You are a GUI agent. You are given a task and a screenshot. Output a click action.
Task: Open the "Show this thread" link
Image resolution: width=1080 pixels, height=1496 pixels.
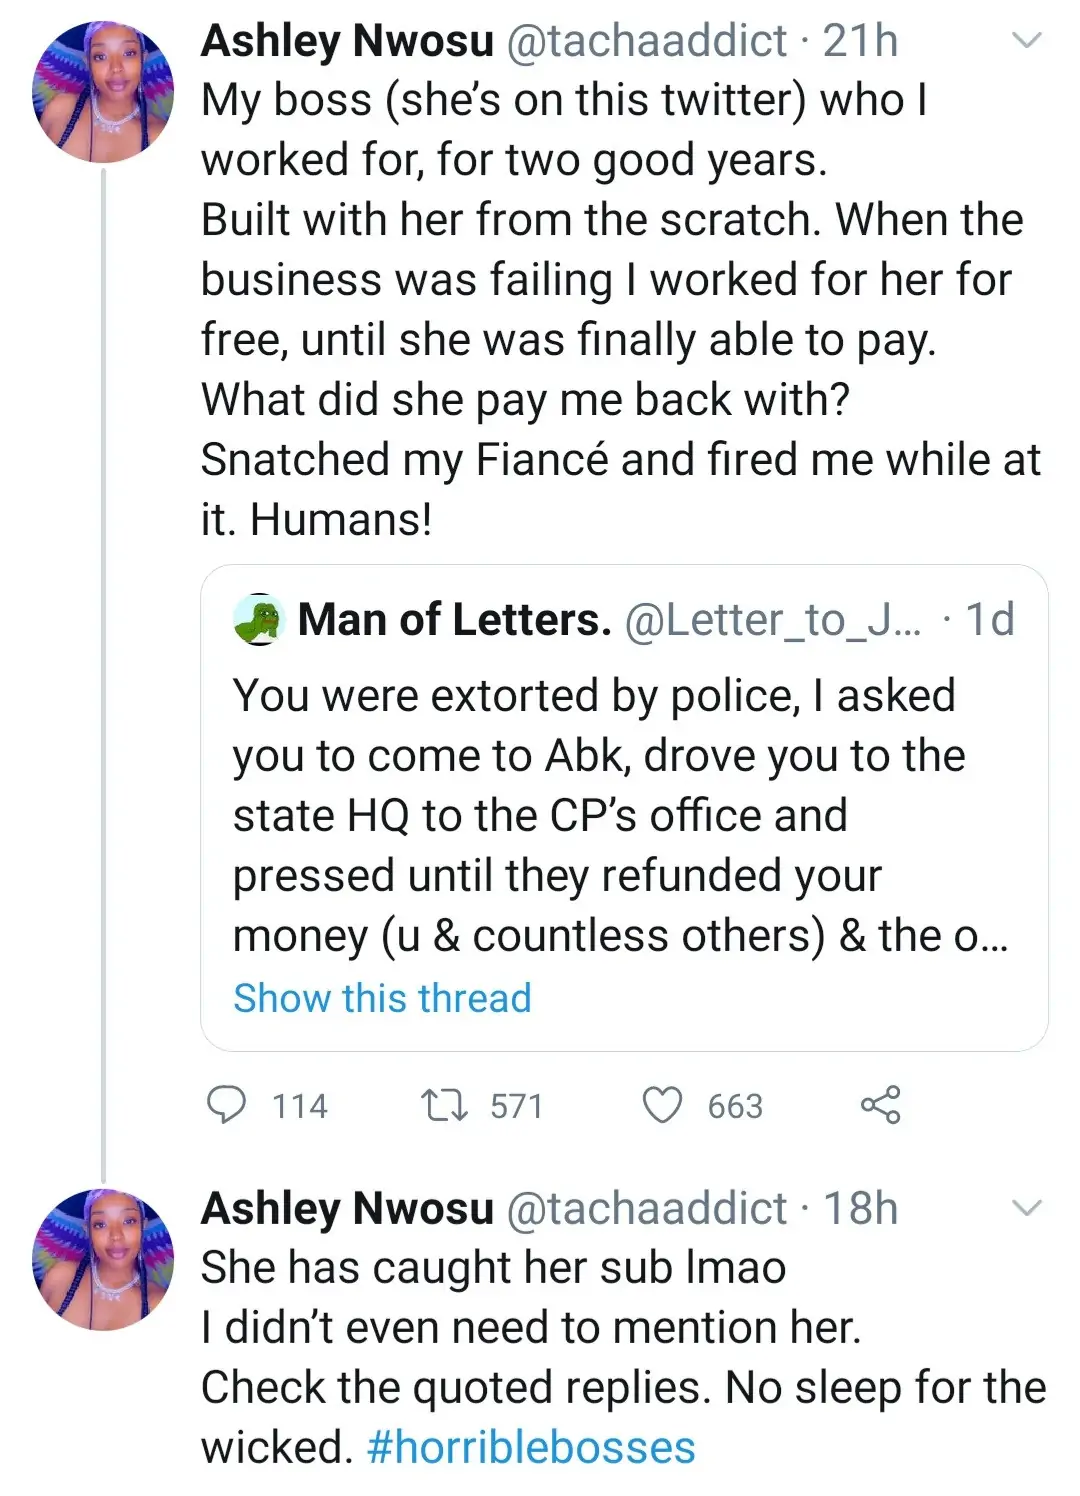382,998
